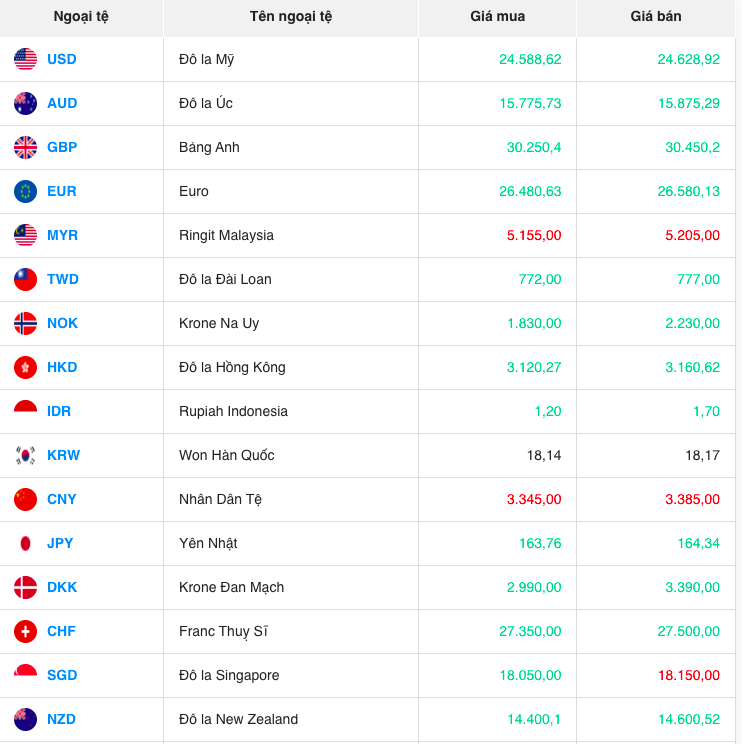Click the South Korea flag icon
This screenshot has width=742, height=744.
point(26,455)
